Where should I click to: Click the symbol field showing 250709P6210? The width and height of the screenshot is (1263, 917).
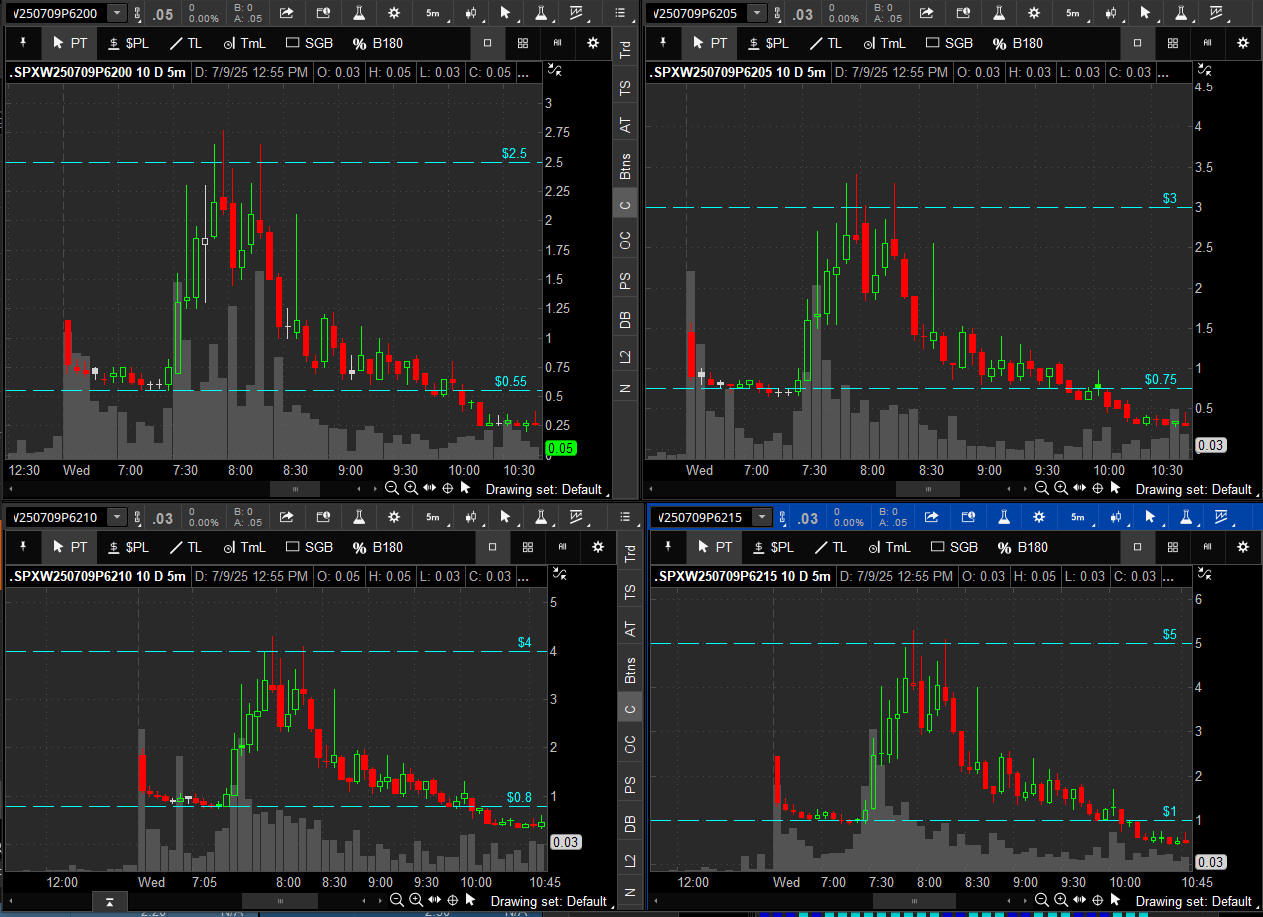[55, 517]
